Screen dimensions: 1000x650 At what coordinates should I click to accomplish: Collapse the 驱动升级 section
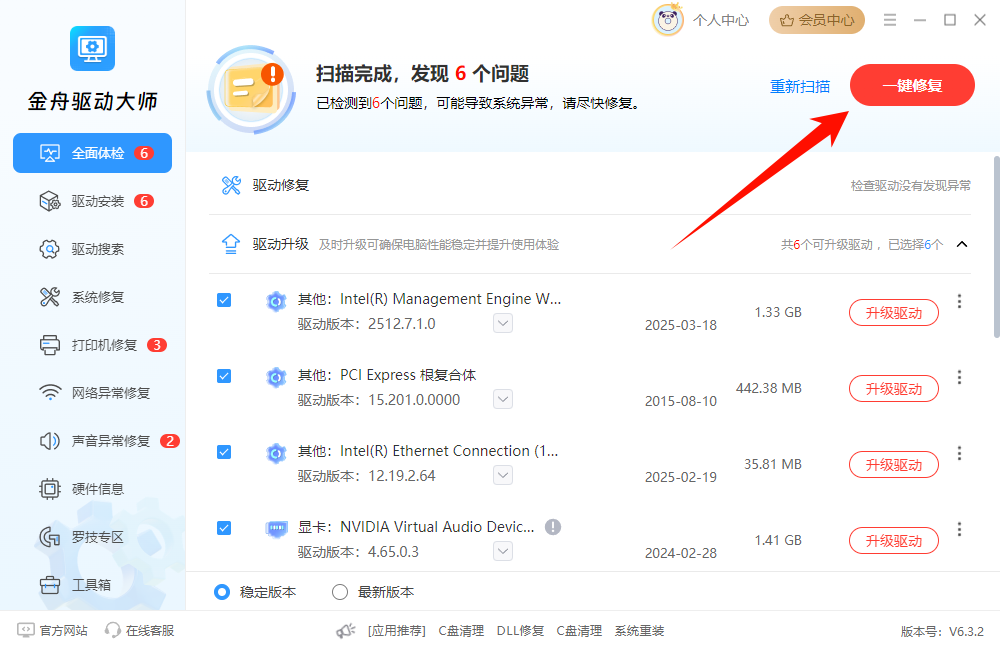pos(962,244)
